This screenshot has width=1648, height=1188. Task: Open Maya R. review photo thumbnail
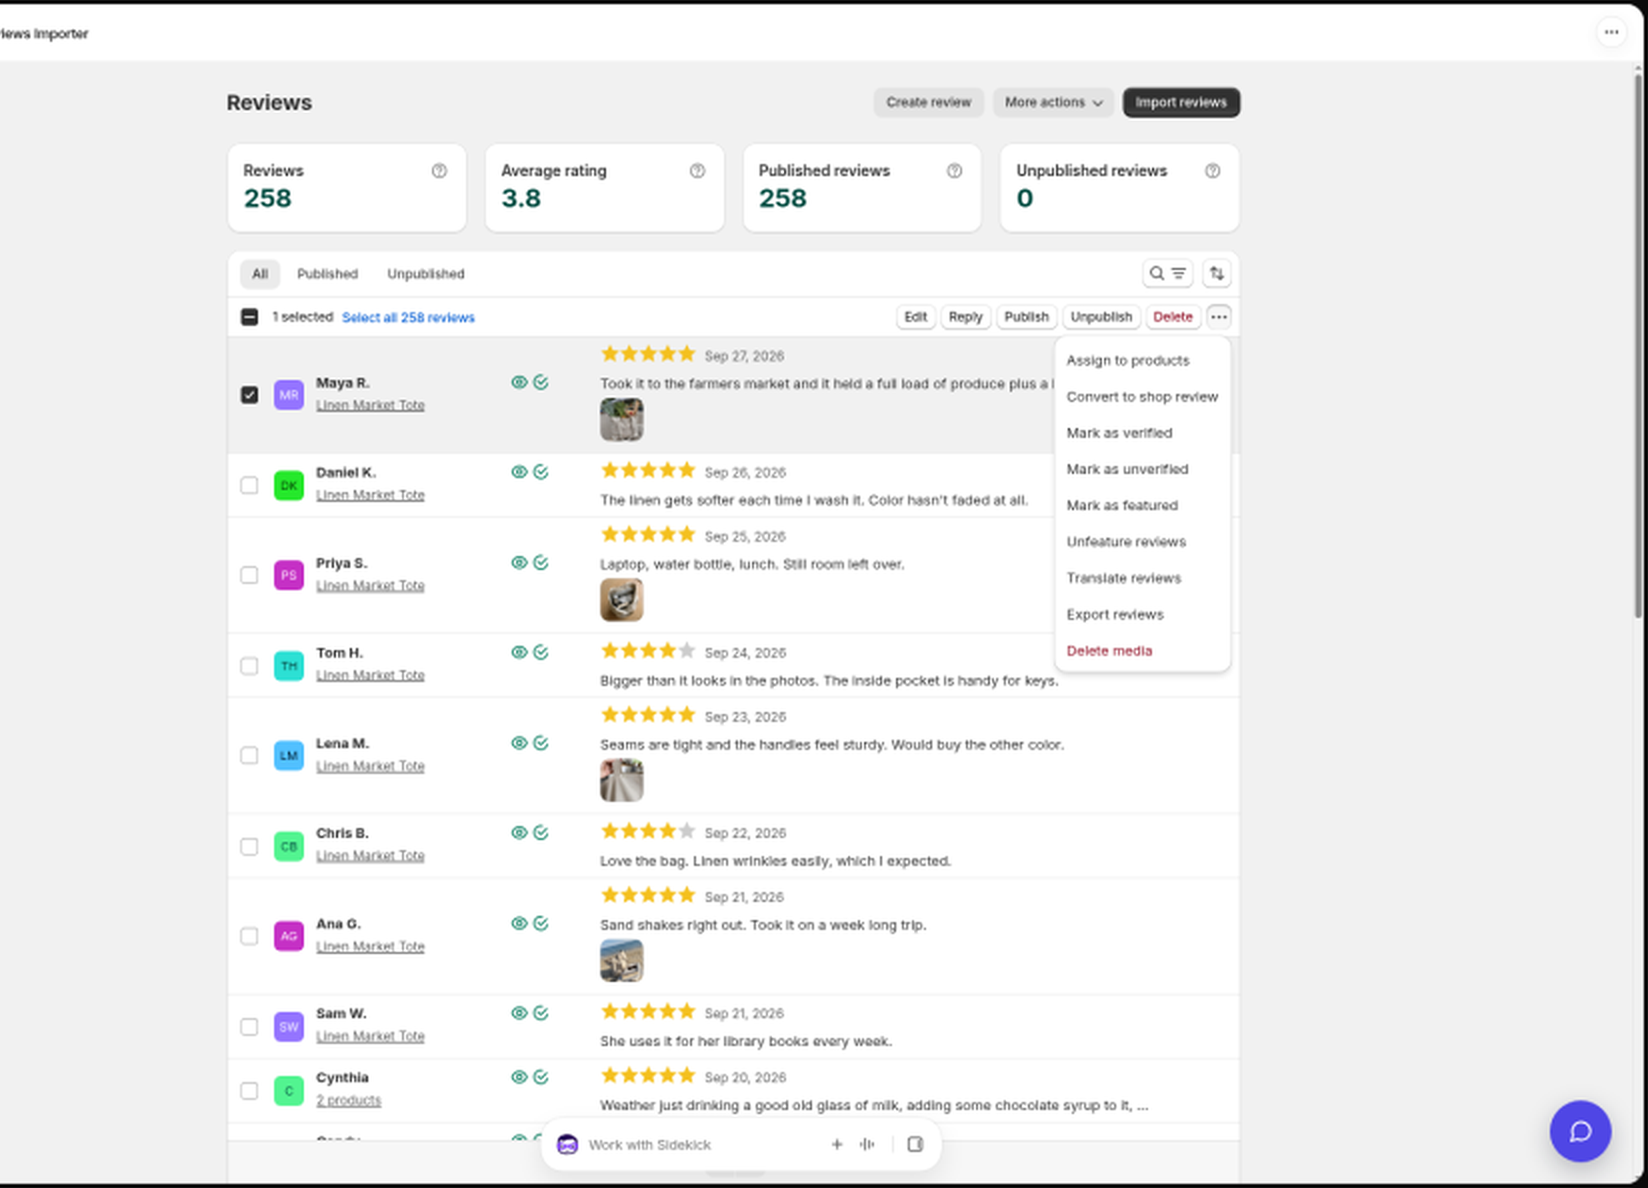tap(621, 420)
